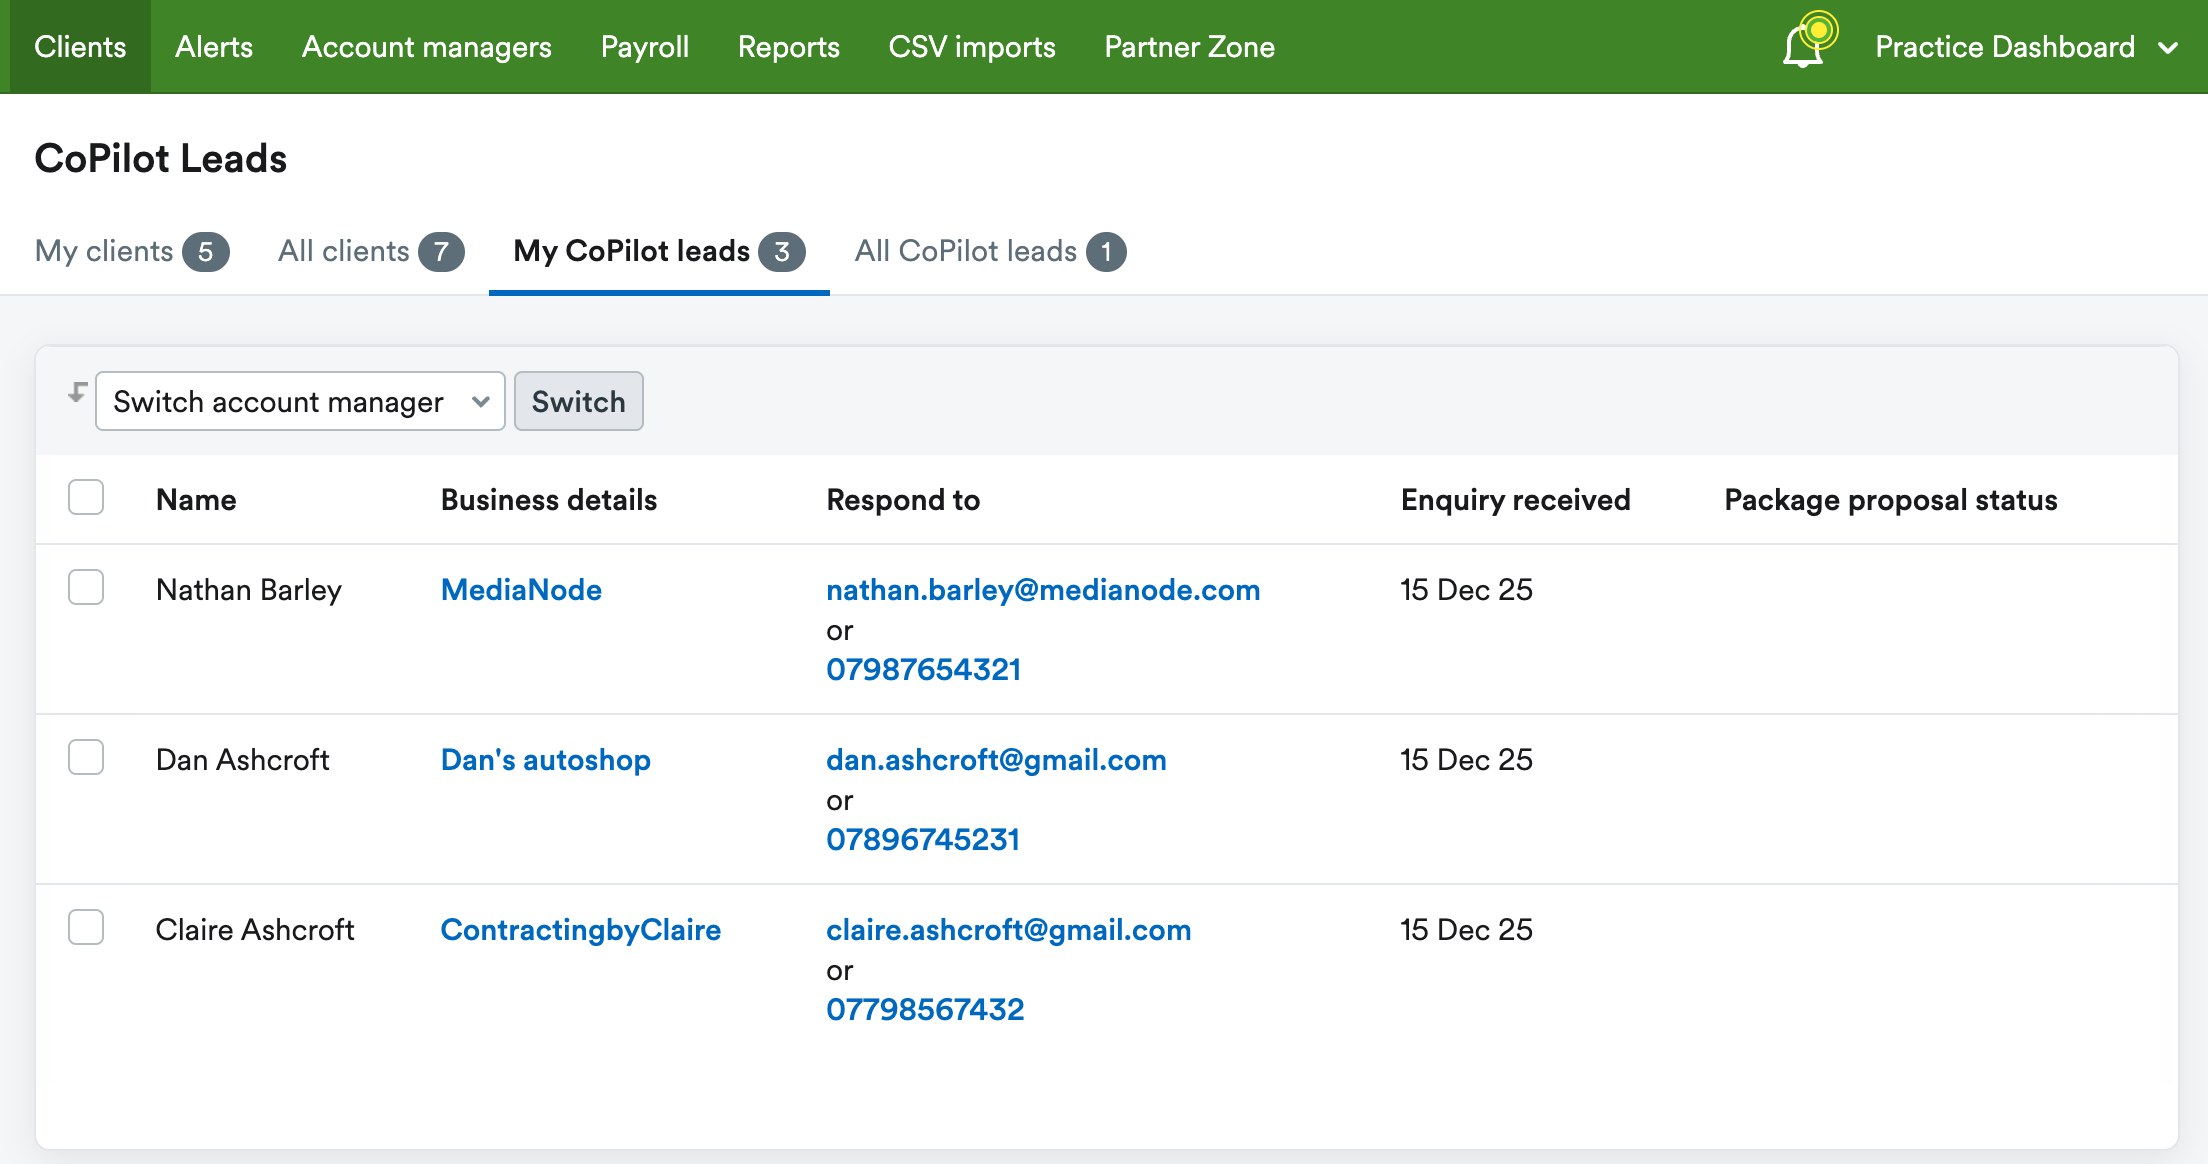Click the name Dan Ashcroft
The width and height of the screenshot is (2208, 1164).
click(x=243, y=760)
